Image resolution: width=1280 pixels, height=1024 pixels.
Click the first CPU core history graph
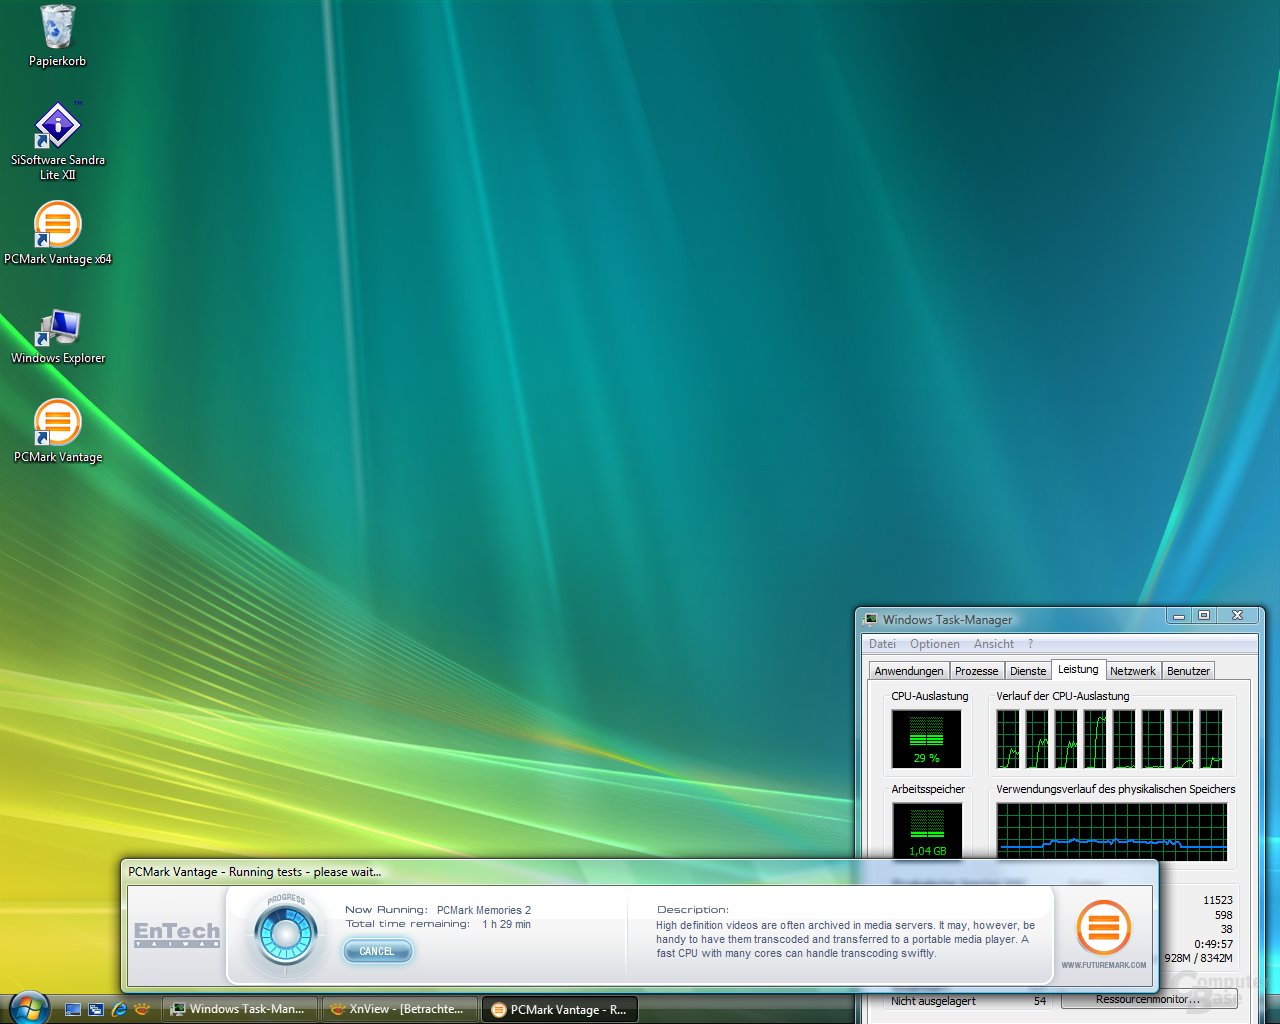click(1008, 739)
